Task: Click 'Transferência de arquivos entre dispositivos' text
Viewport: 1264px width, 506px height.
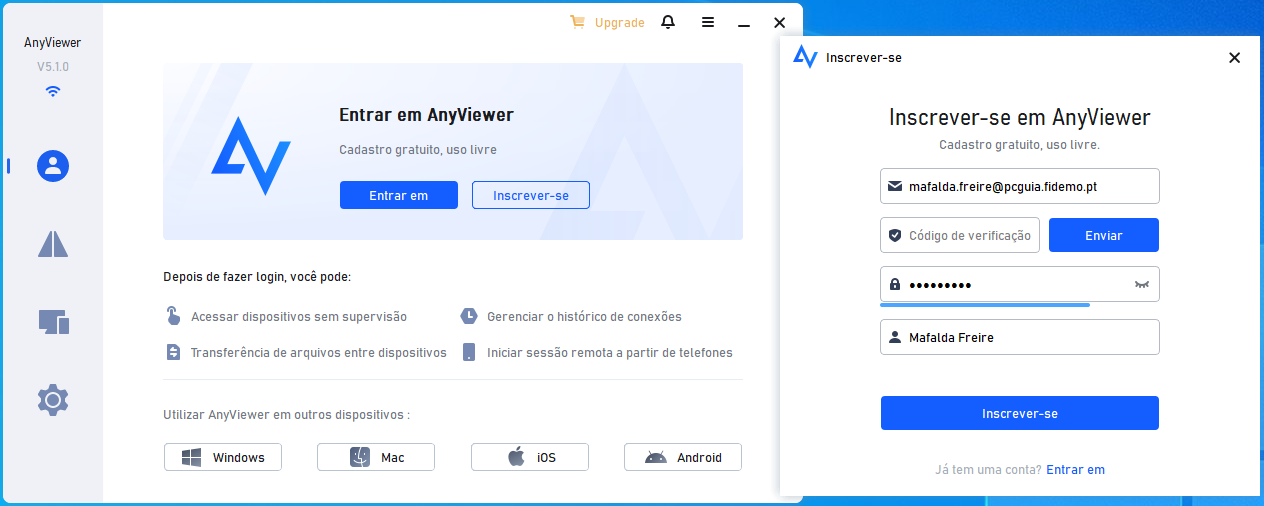Action: (318, 352)
